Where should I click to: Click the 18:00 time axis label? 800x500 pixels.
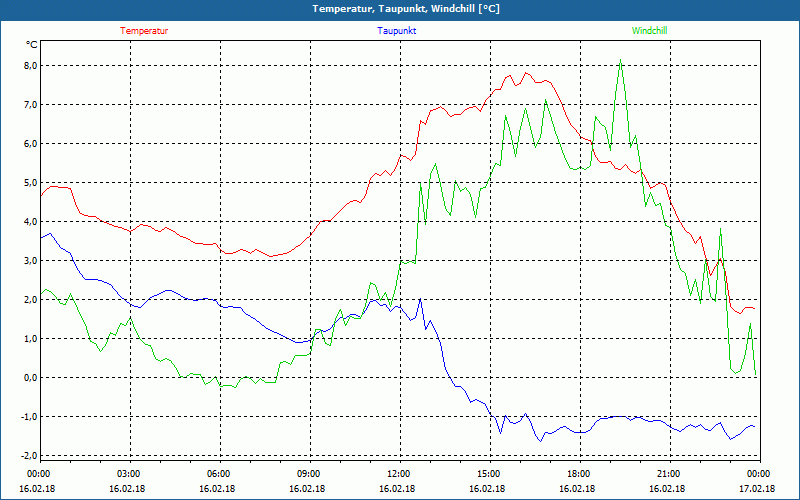coord(578,474)
